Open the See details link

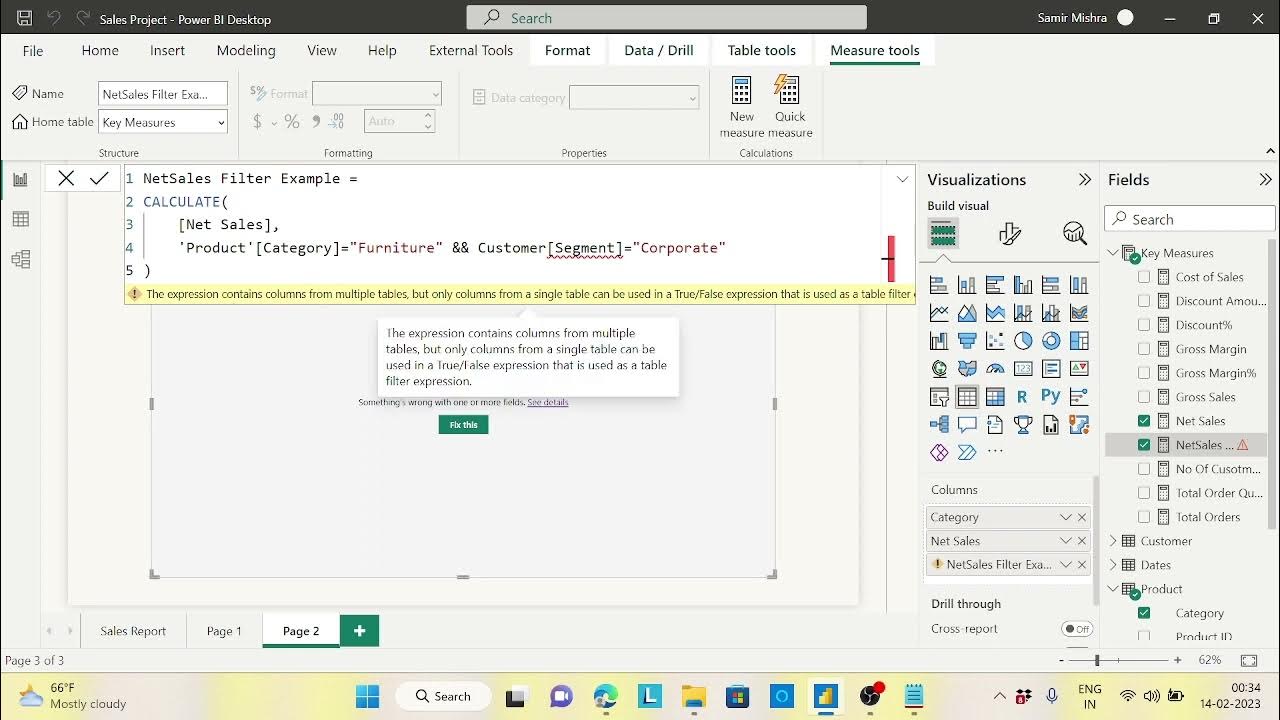(548, 402)
